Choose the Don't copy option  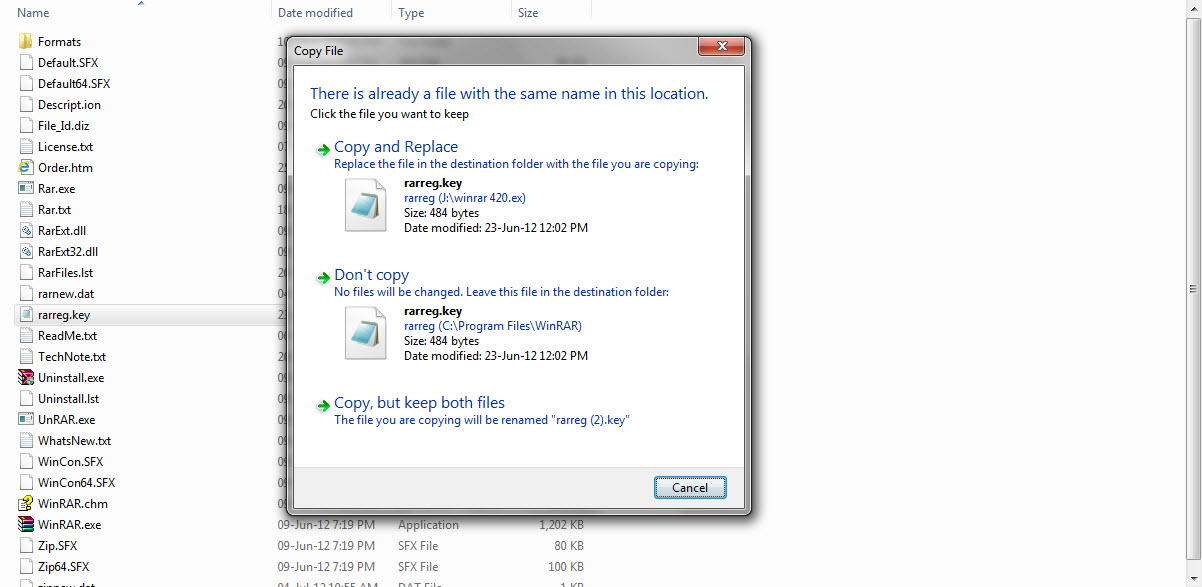371,275
